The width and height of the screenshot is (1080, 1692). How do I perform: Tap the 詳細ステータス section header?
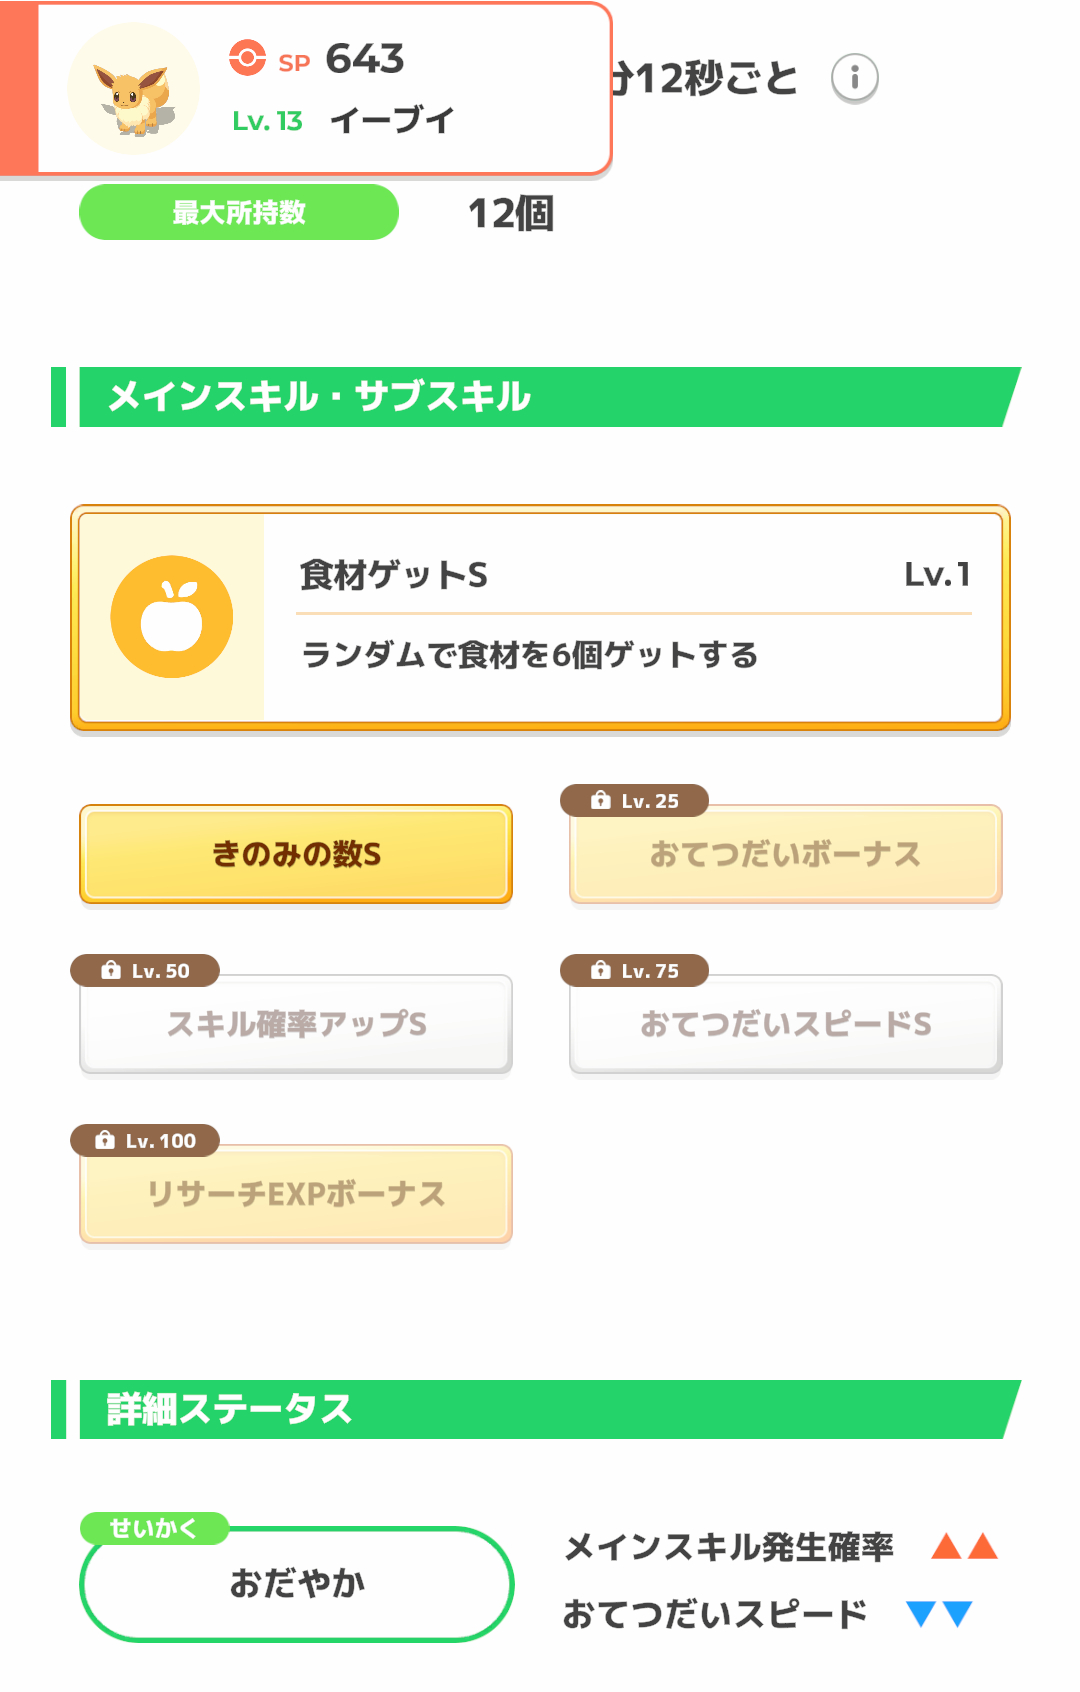point(536,1409)
